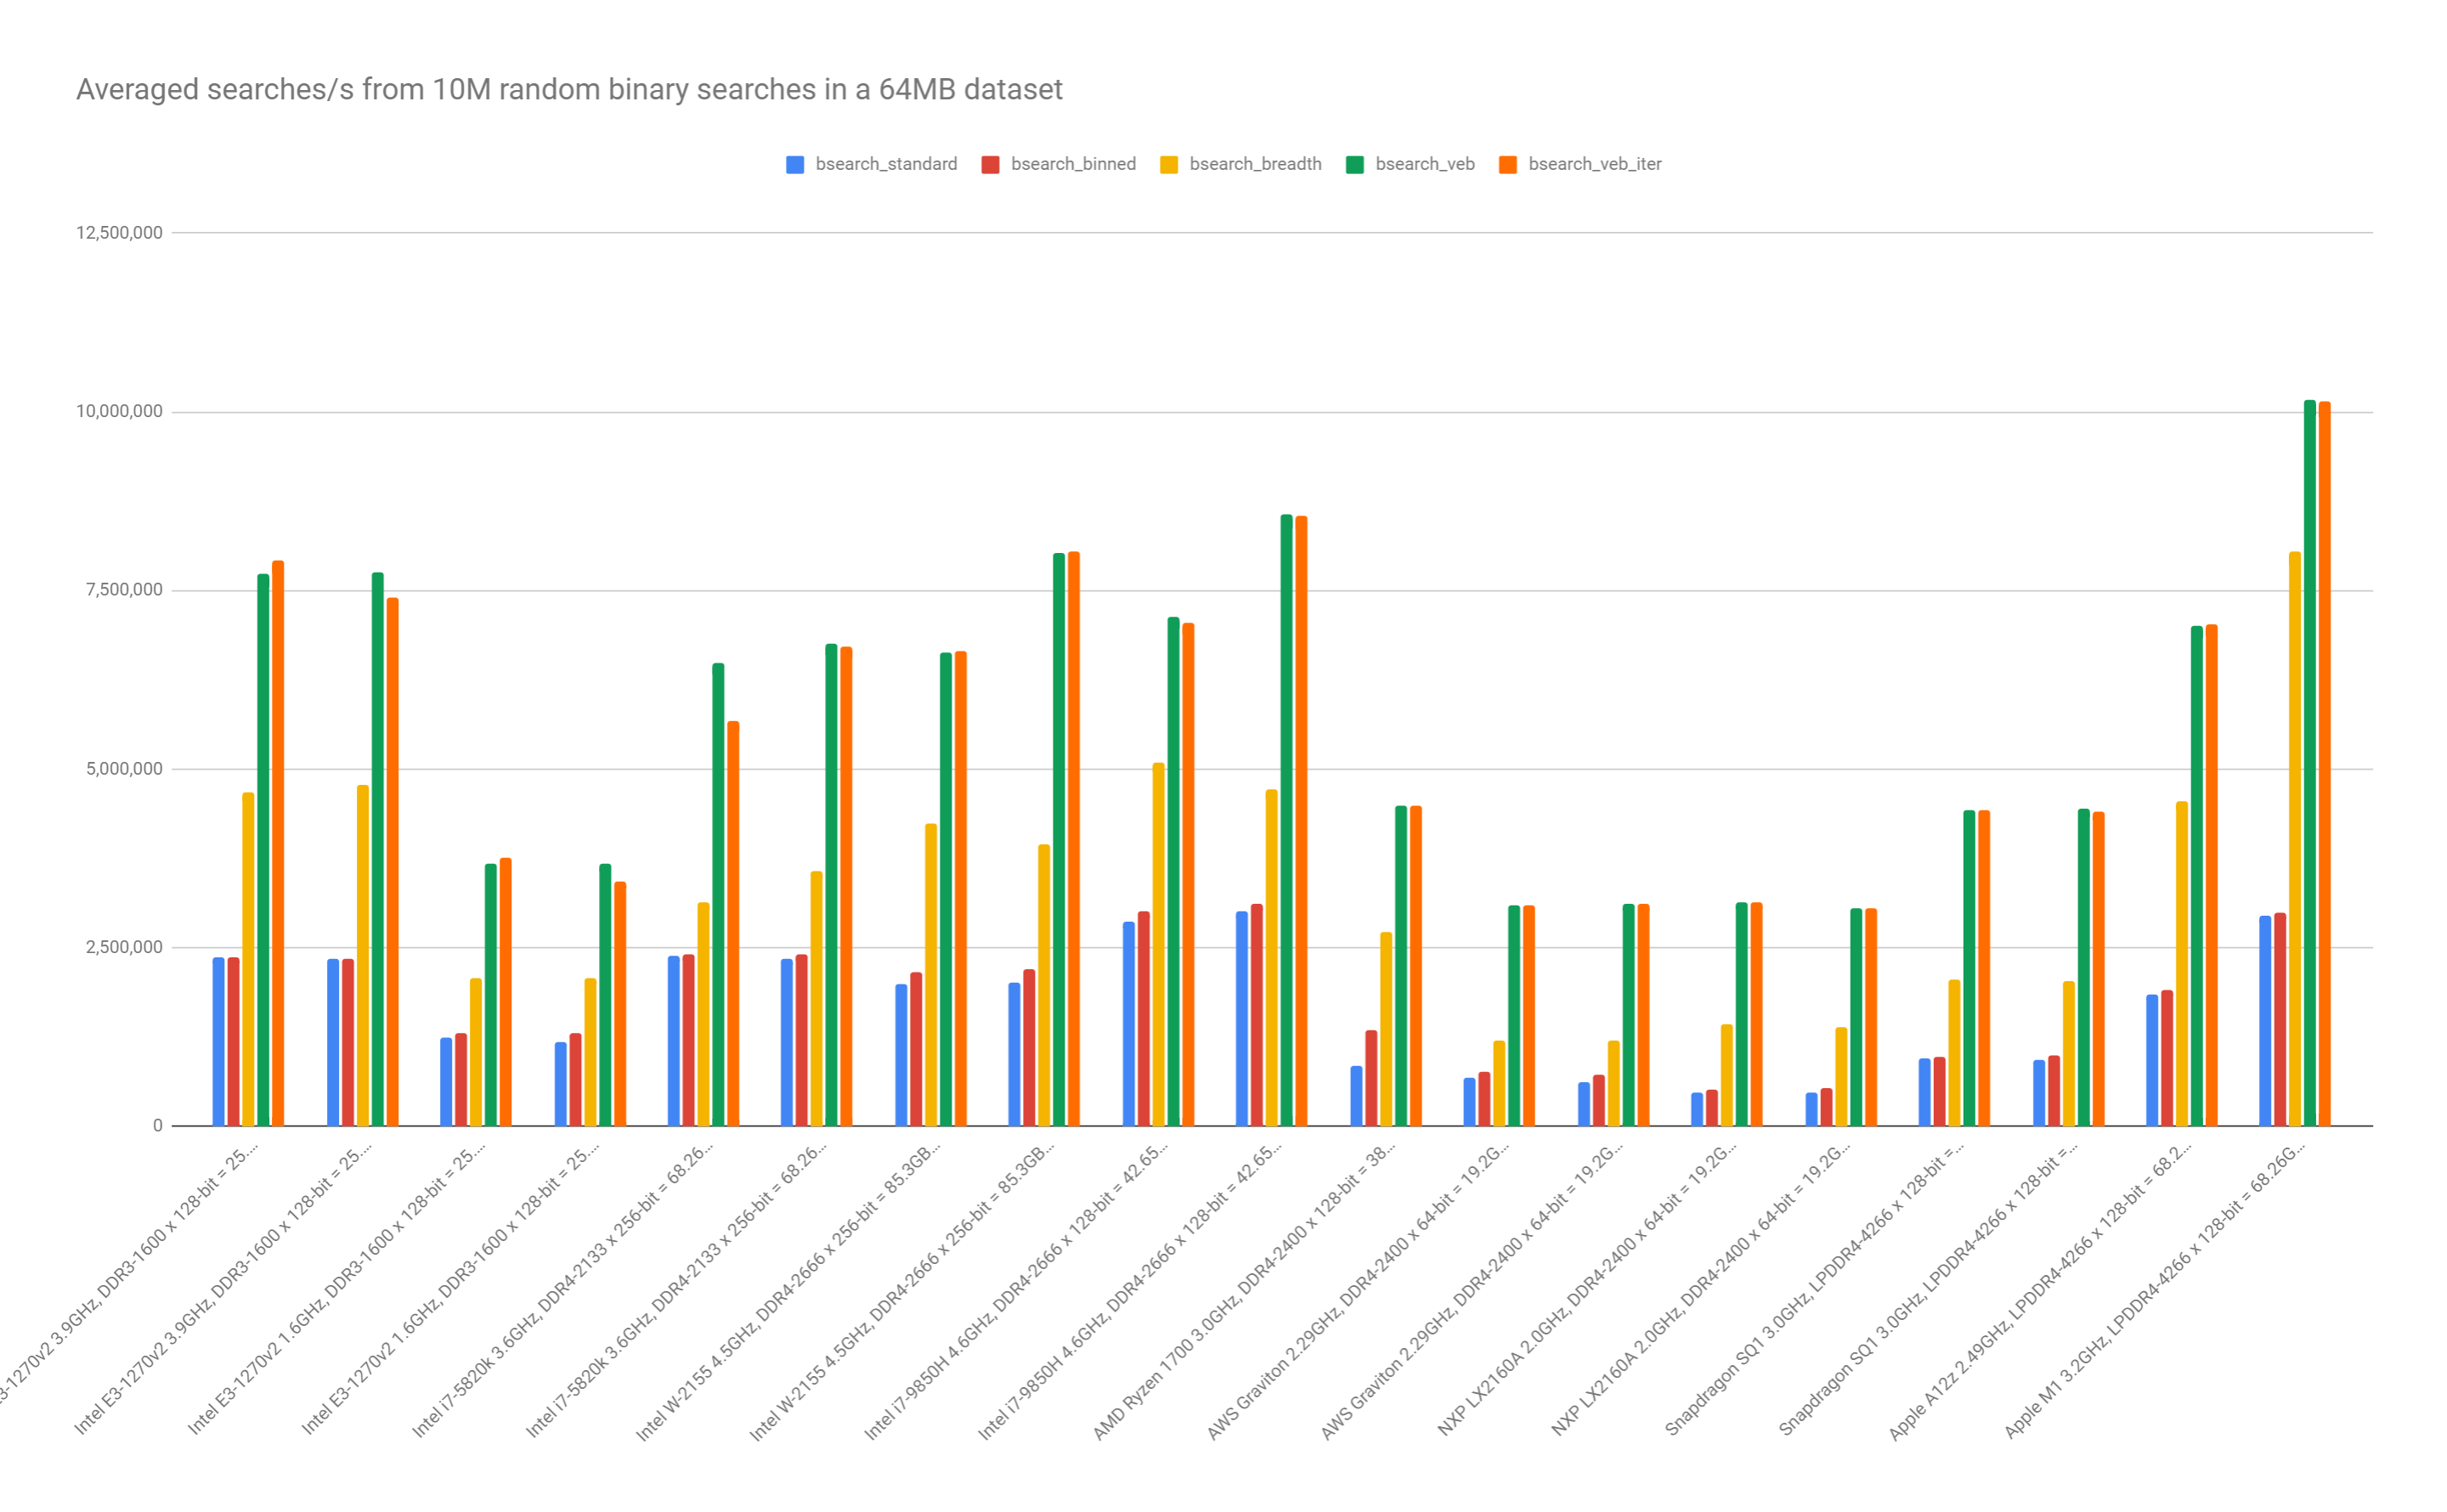Select the bsearch_binned legend label
The image size is (2447, 1512).
coord(1073,164)
